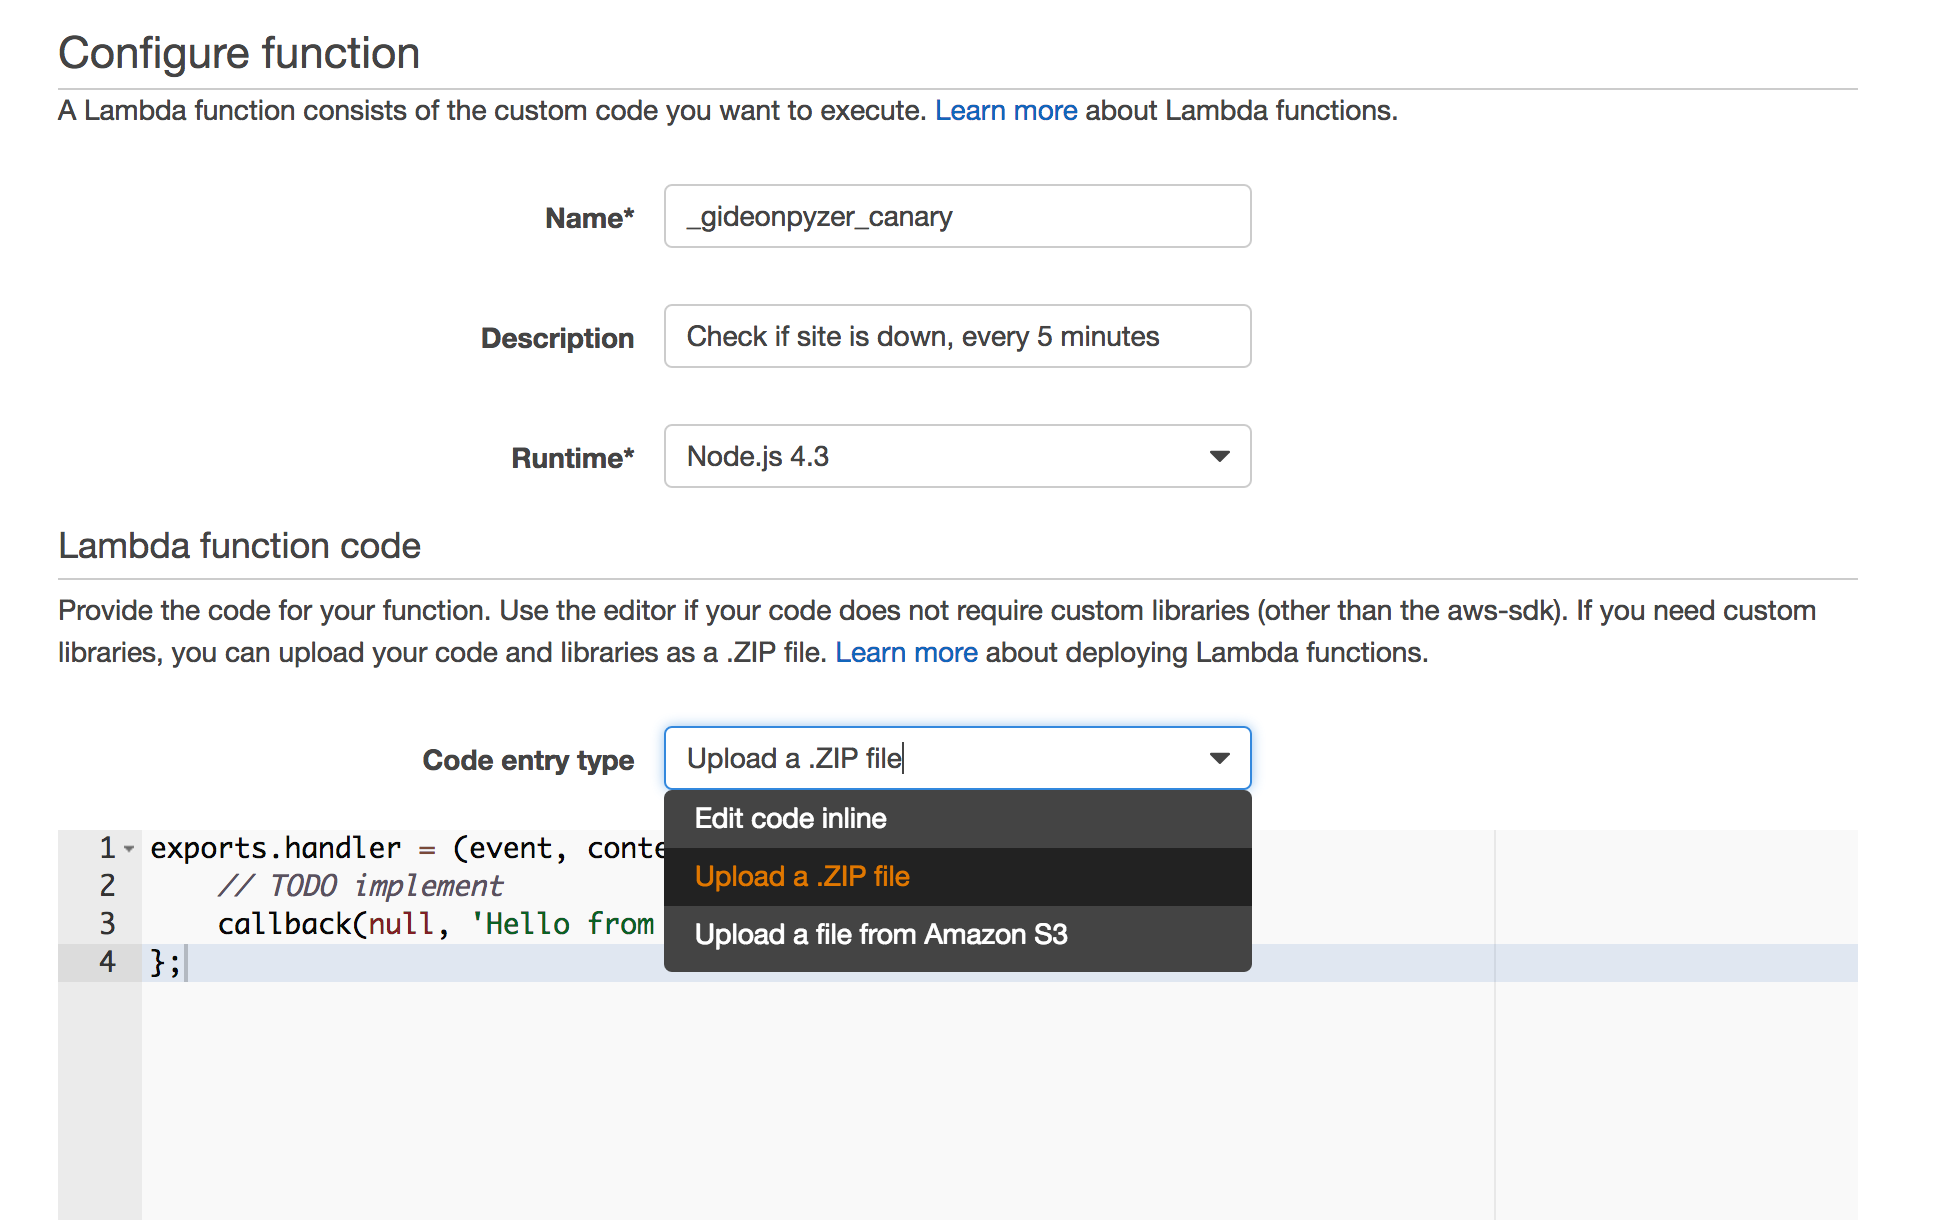
Task: Collapse code fold arrow on line 1
Action: 129,848
